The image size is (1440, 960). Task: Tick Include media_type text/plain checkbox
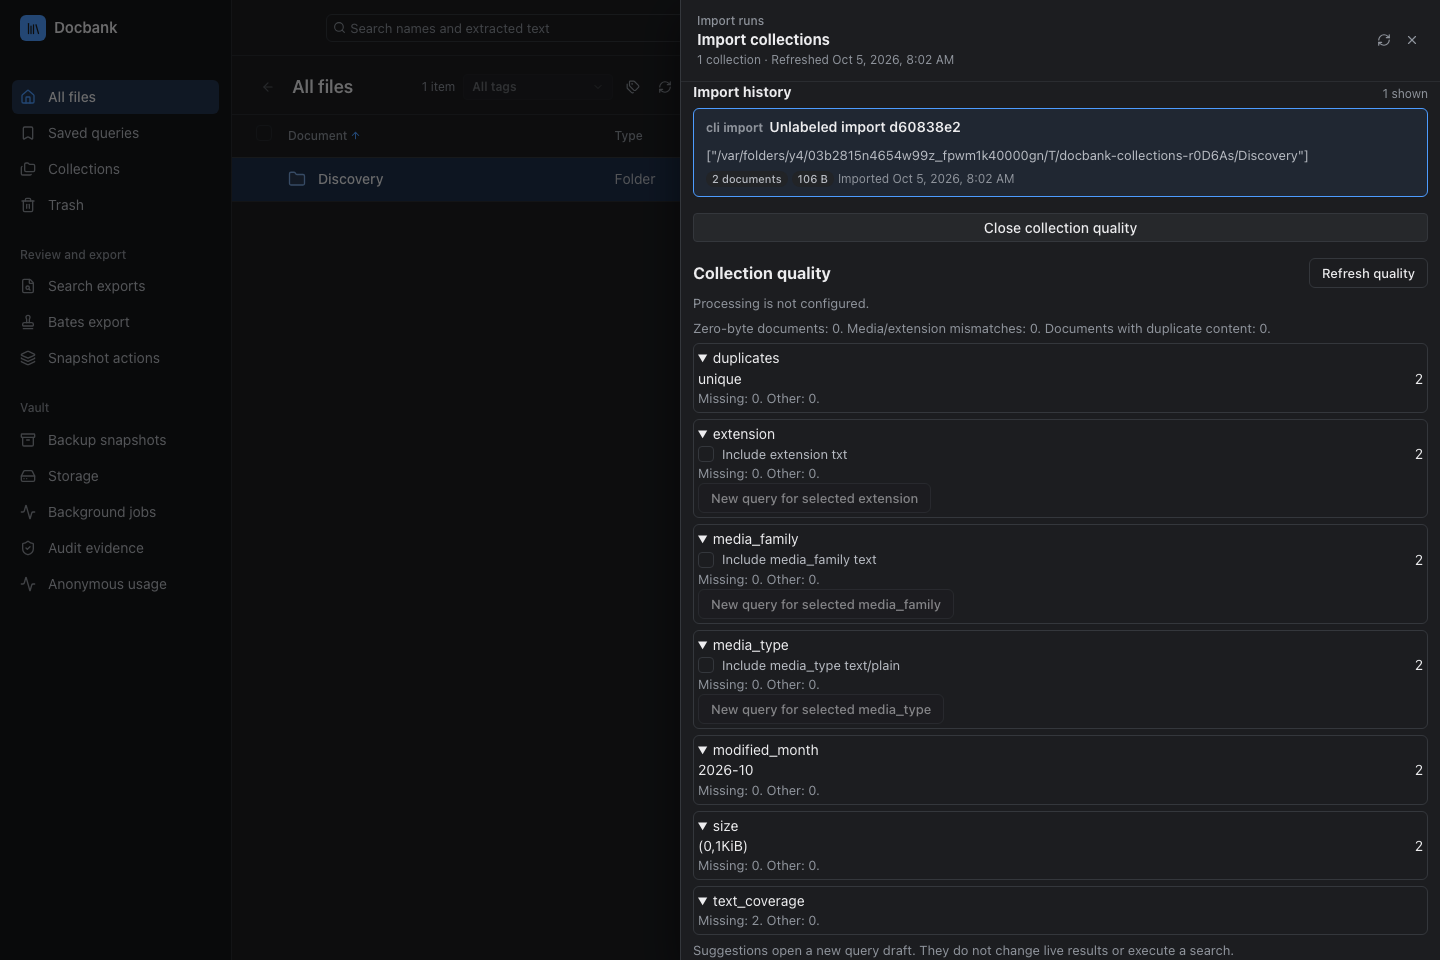(706, 665)
